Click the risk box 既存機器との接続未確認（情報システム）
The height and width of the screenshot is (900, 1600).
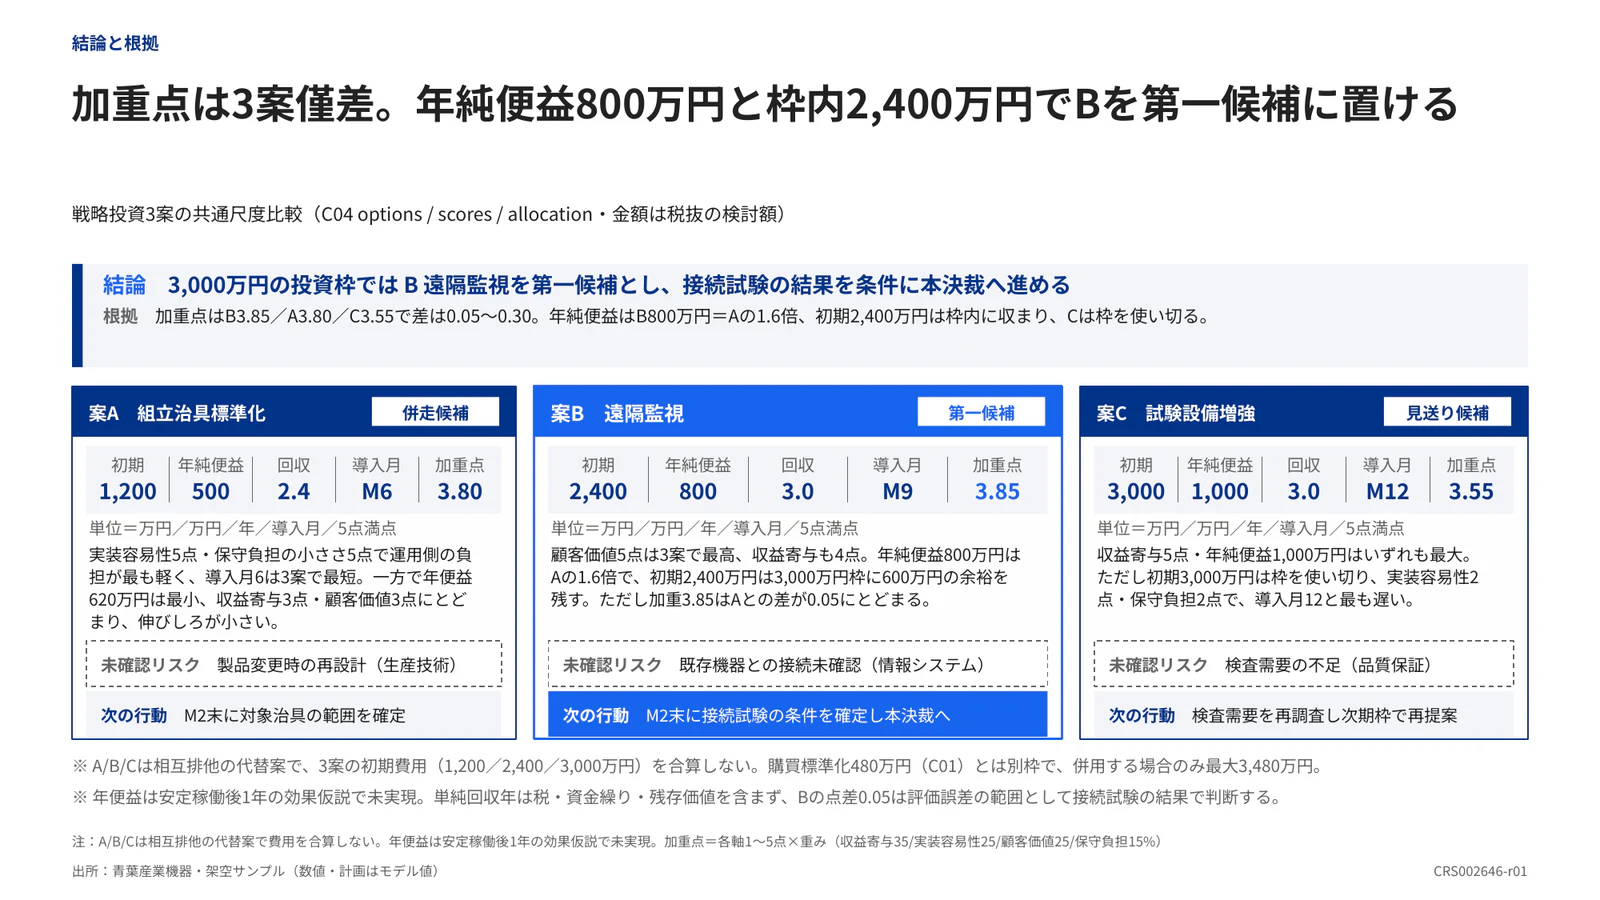click(x=798, y=664)
